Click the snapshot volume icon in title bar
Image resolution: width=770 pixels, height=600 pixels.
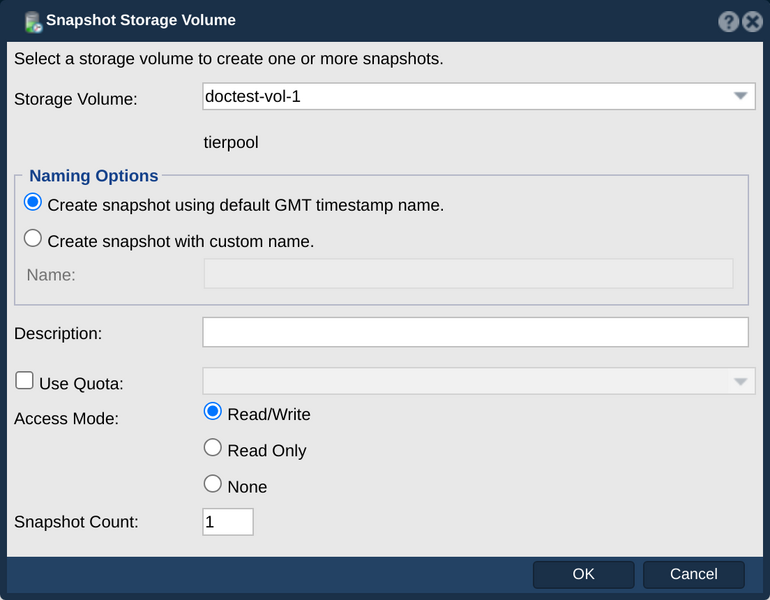click(x=33, y=22)
